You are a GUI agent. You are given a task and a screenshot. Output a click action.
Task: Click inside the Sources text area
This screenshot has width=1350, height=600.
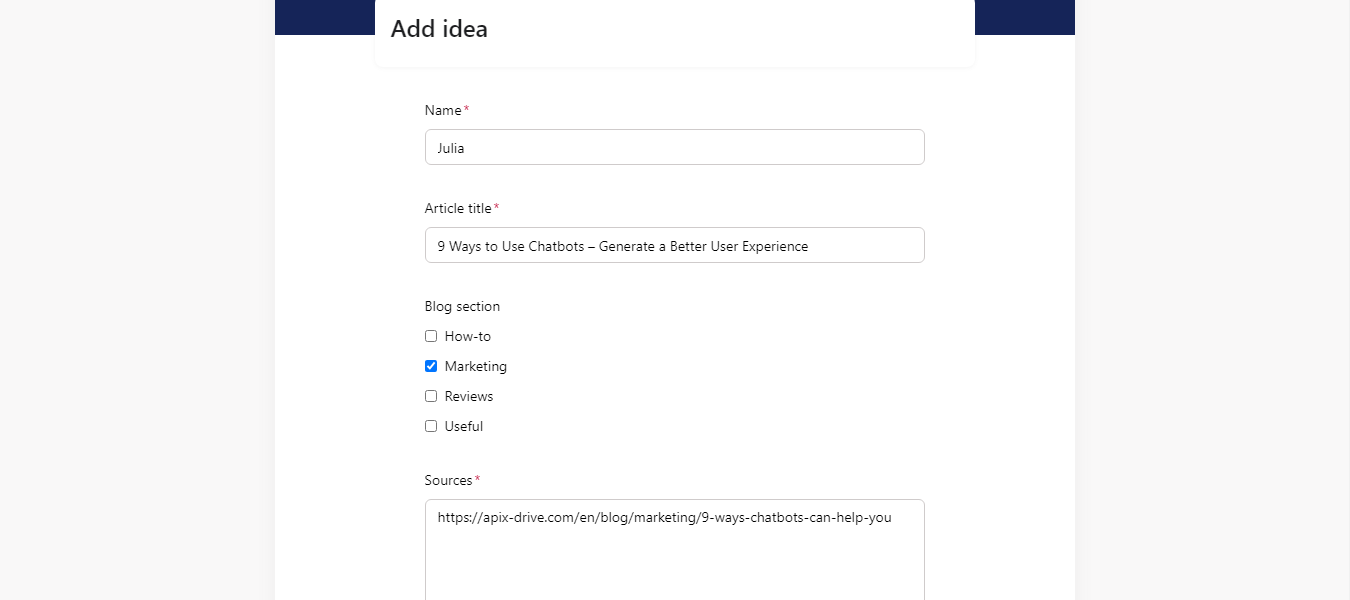[x=674, y=550]
